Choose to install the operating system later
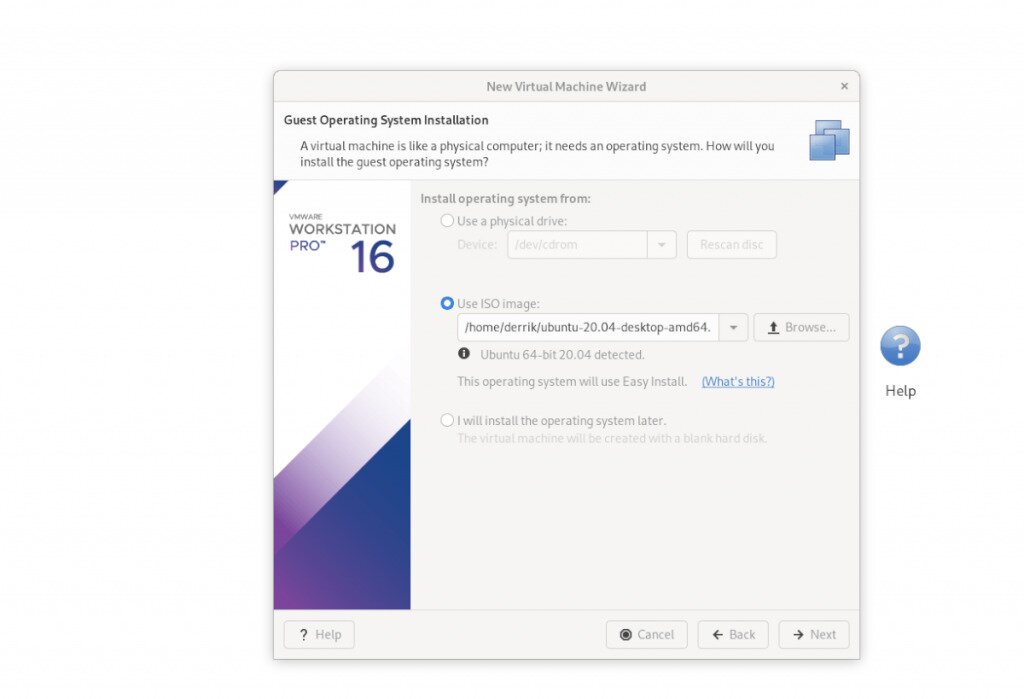Screen dimensions: 1024x699 [x=447, y=420]
